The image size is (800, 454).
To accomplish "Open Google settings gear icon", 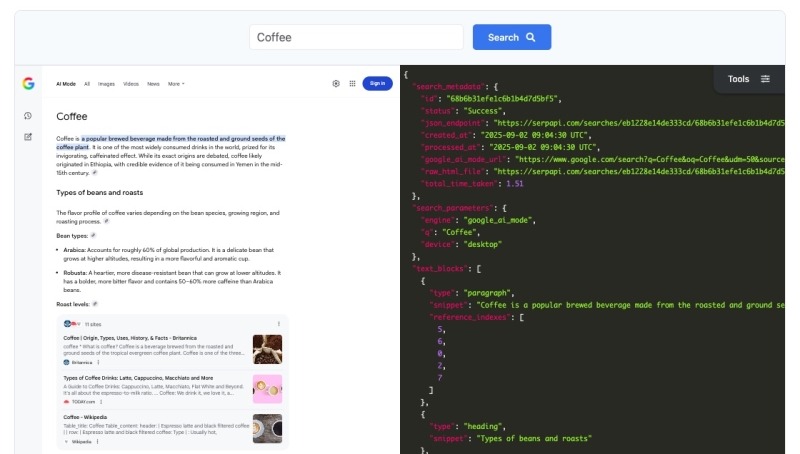I will pos(336,84).
